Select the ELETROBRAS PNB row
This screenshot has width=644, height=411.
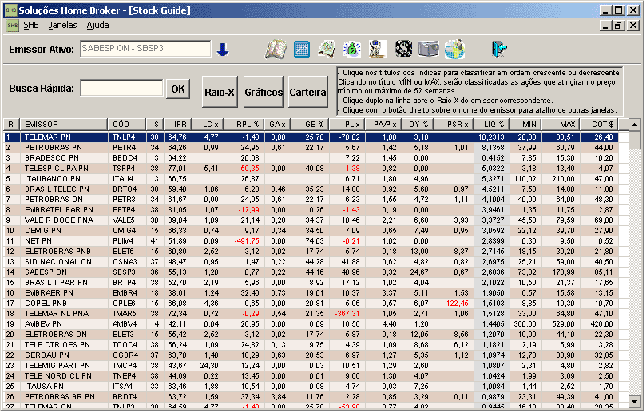point(311,251)
